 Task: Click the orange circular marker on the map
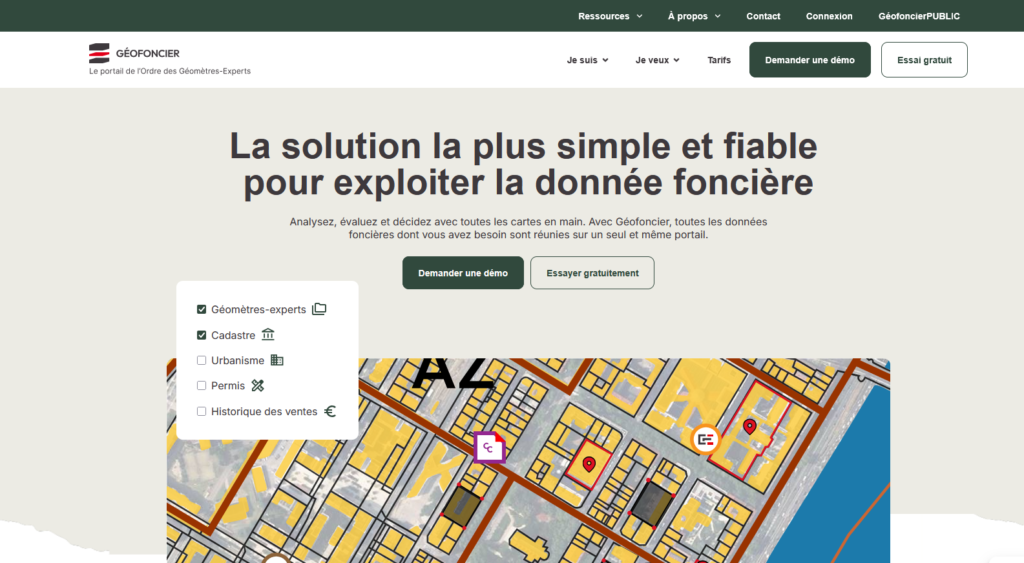click(x=705, y=440)
